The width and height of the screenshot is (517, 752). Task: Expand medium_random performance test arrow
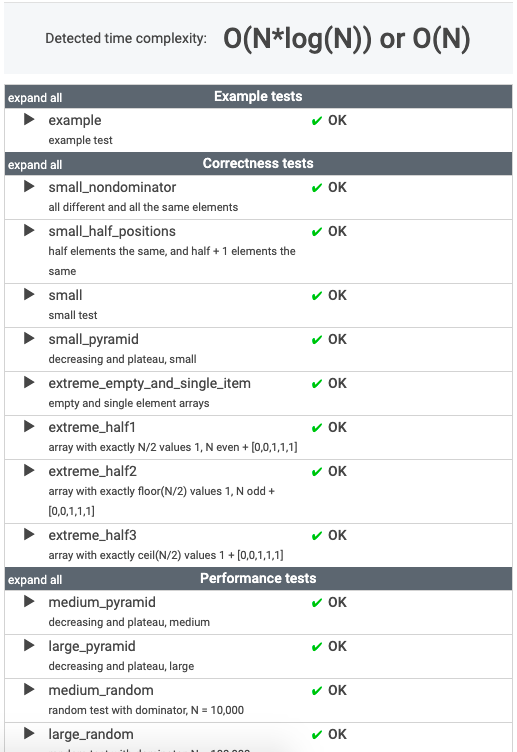pos(29,690)
